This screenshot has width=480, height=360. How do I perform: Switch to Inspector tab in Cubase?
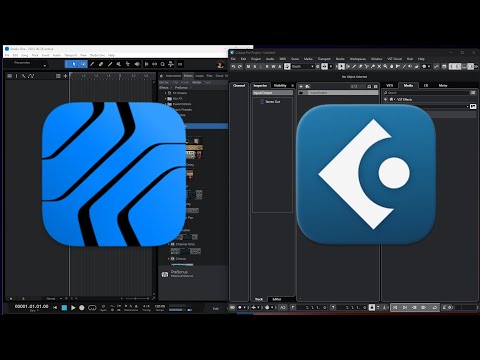pyautogui.click(x=260, y=86)
